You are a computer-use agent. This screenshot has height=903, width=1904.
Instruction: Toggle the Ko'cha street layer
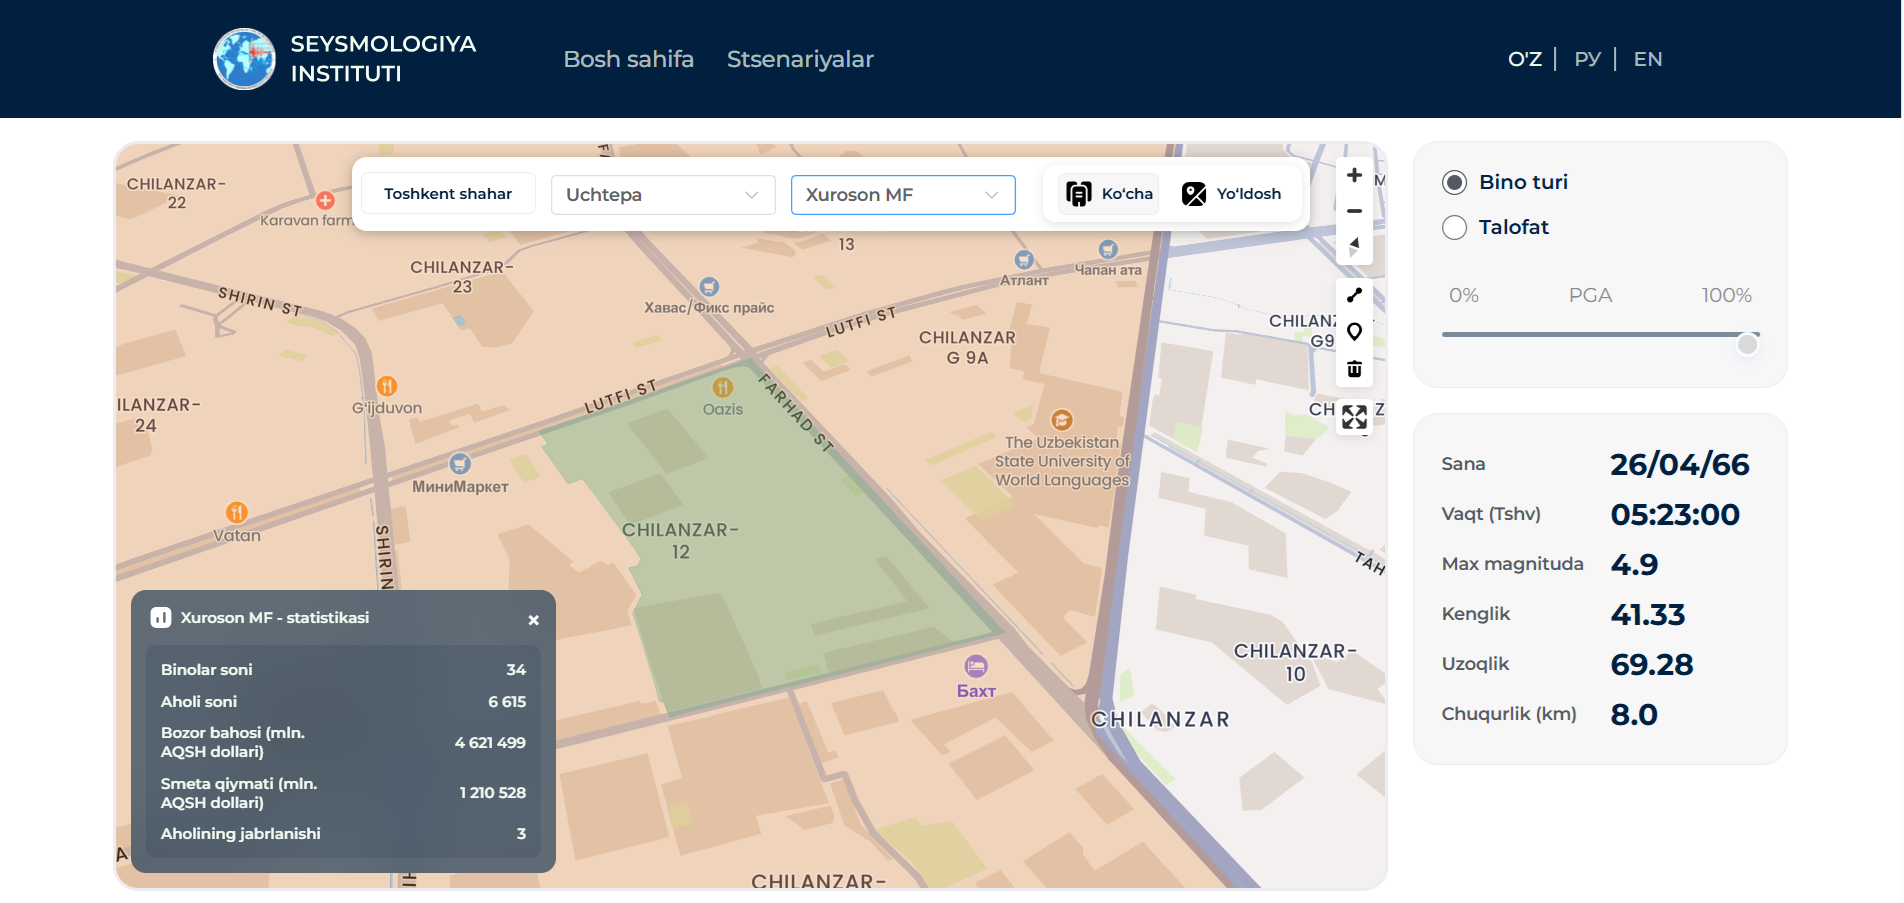[1109, 194]
